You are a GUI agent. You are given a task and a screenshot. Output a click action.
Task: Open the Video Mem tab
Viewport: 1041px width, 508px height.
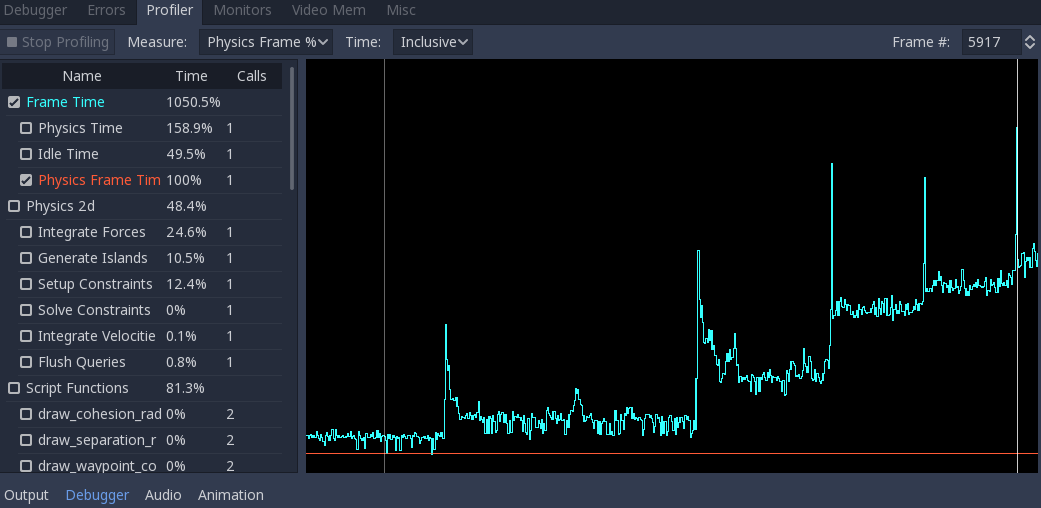click(x=329, y=11)
